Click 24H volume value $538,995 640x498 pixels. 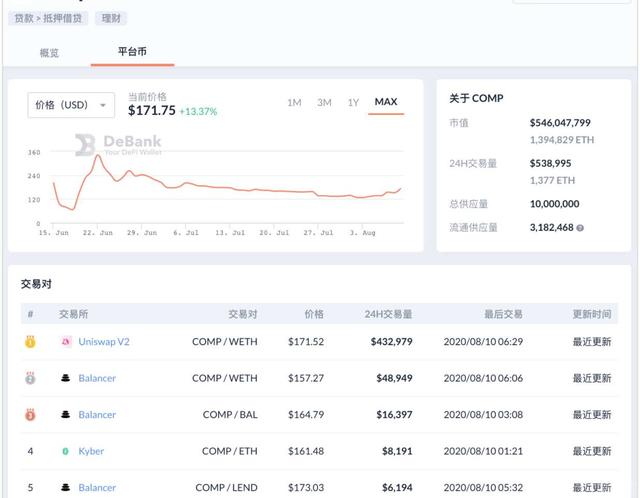pos(550,163)
